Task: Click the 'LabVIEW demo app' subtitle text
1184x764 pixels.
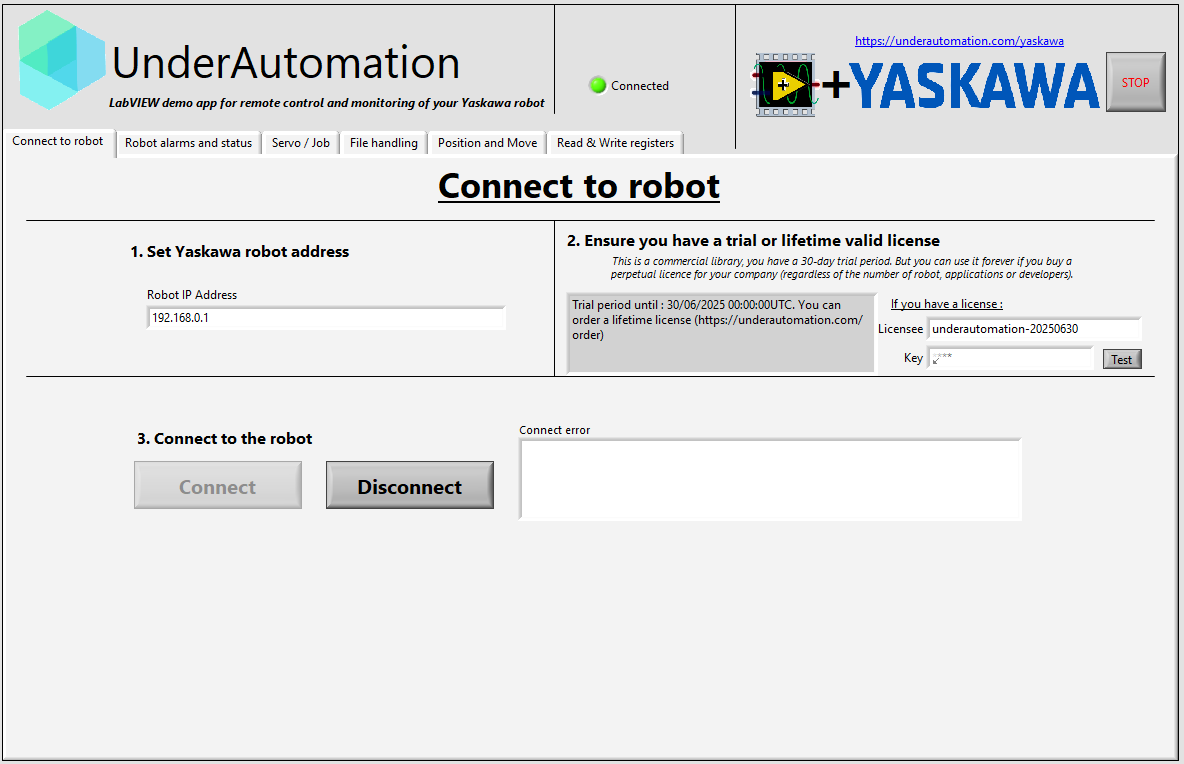Action: coord(326,103)
